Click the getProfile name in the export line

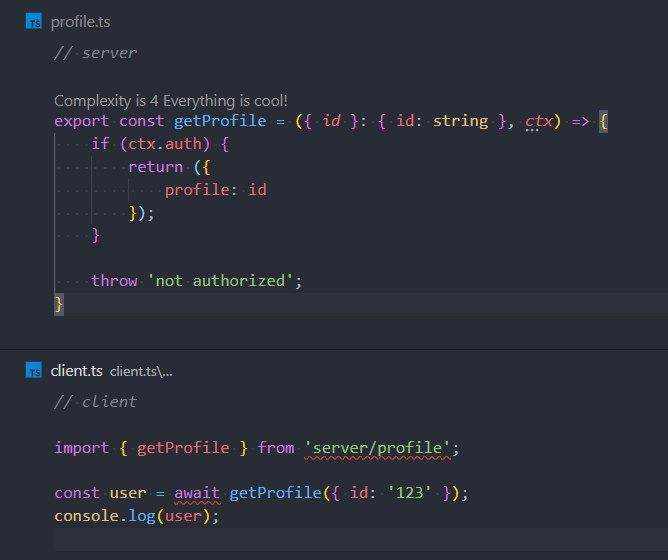point(220,121)
